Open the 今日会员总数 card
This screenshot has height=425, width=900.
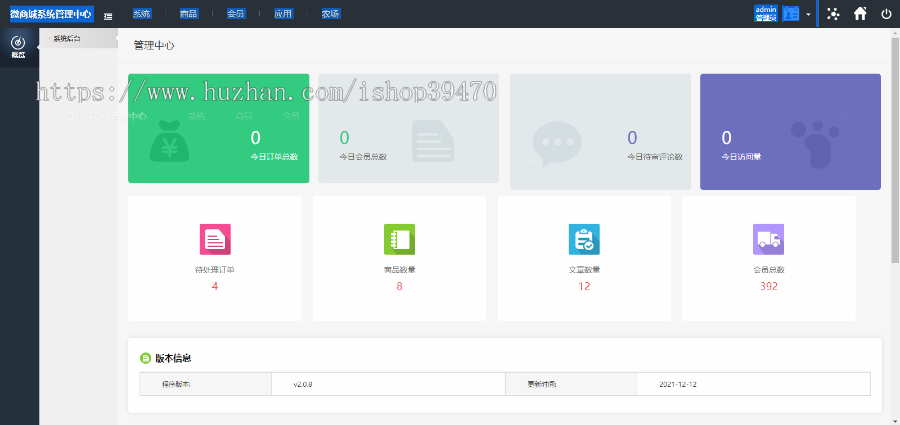click(408, 128)
